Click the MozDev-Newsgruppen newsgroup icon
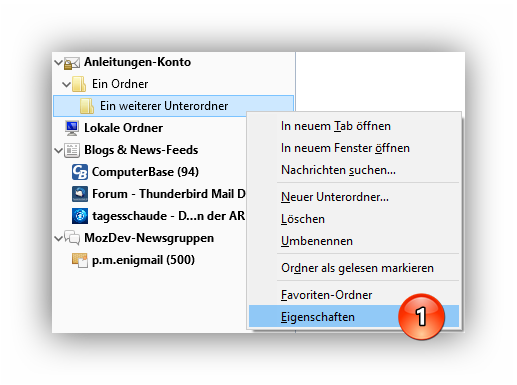Viewport: 517px width, 385px height. 72,238
